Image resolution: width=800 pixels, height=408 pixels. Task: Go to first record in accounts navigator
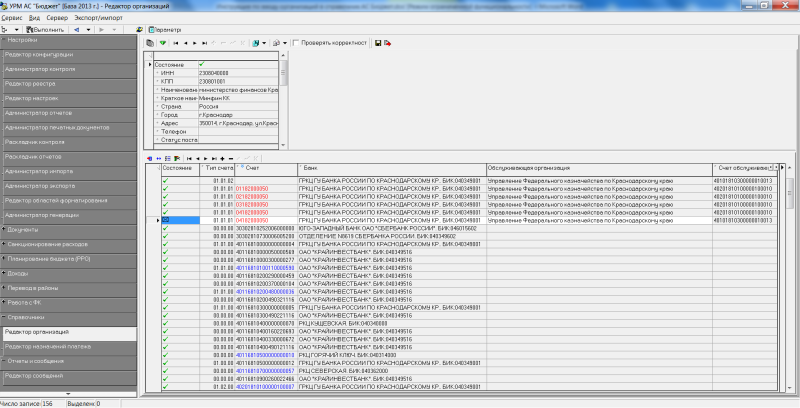pos(189,159)
